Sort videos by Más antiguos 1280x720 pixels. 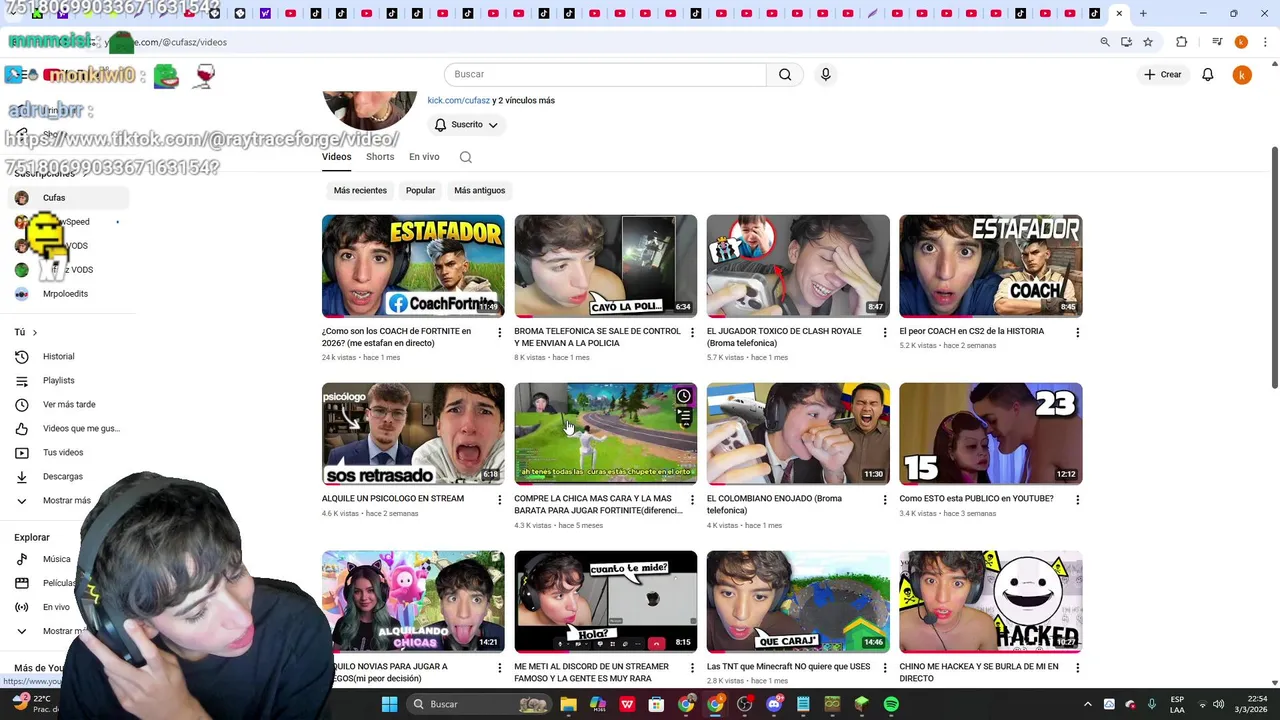480,190
